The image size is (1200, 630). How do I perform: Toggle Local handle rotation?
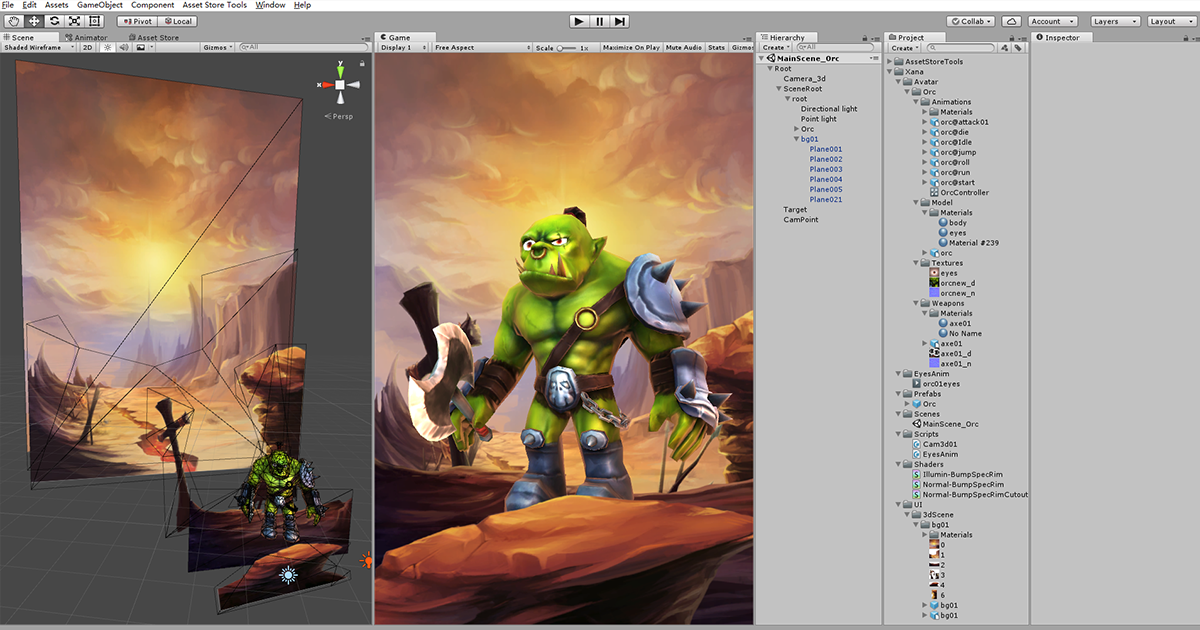click(177, 21)
